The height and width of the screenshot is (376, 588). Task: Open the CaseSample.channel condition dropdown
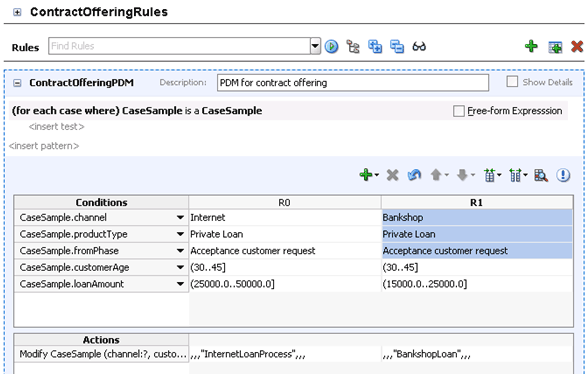[180, 217]
